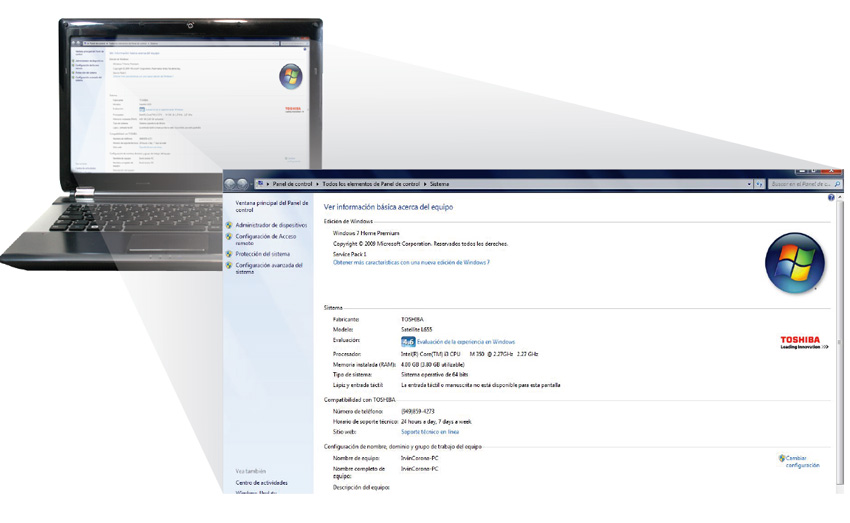The image size is (850, 523).
Task: Click the Copyright 2009 Microsoft Corporation text
Action: [420, 244]
